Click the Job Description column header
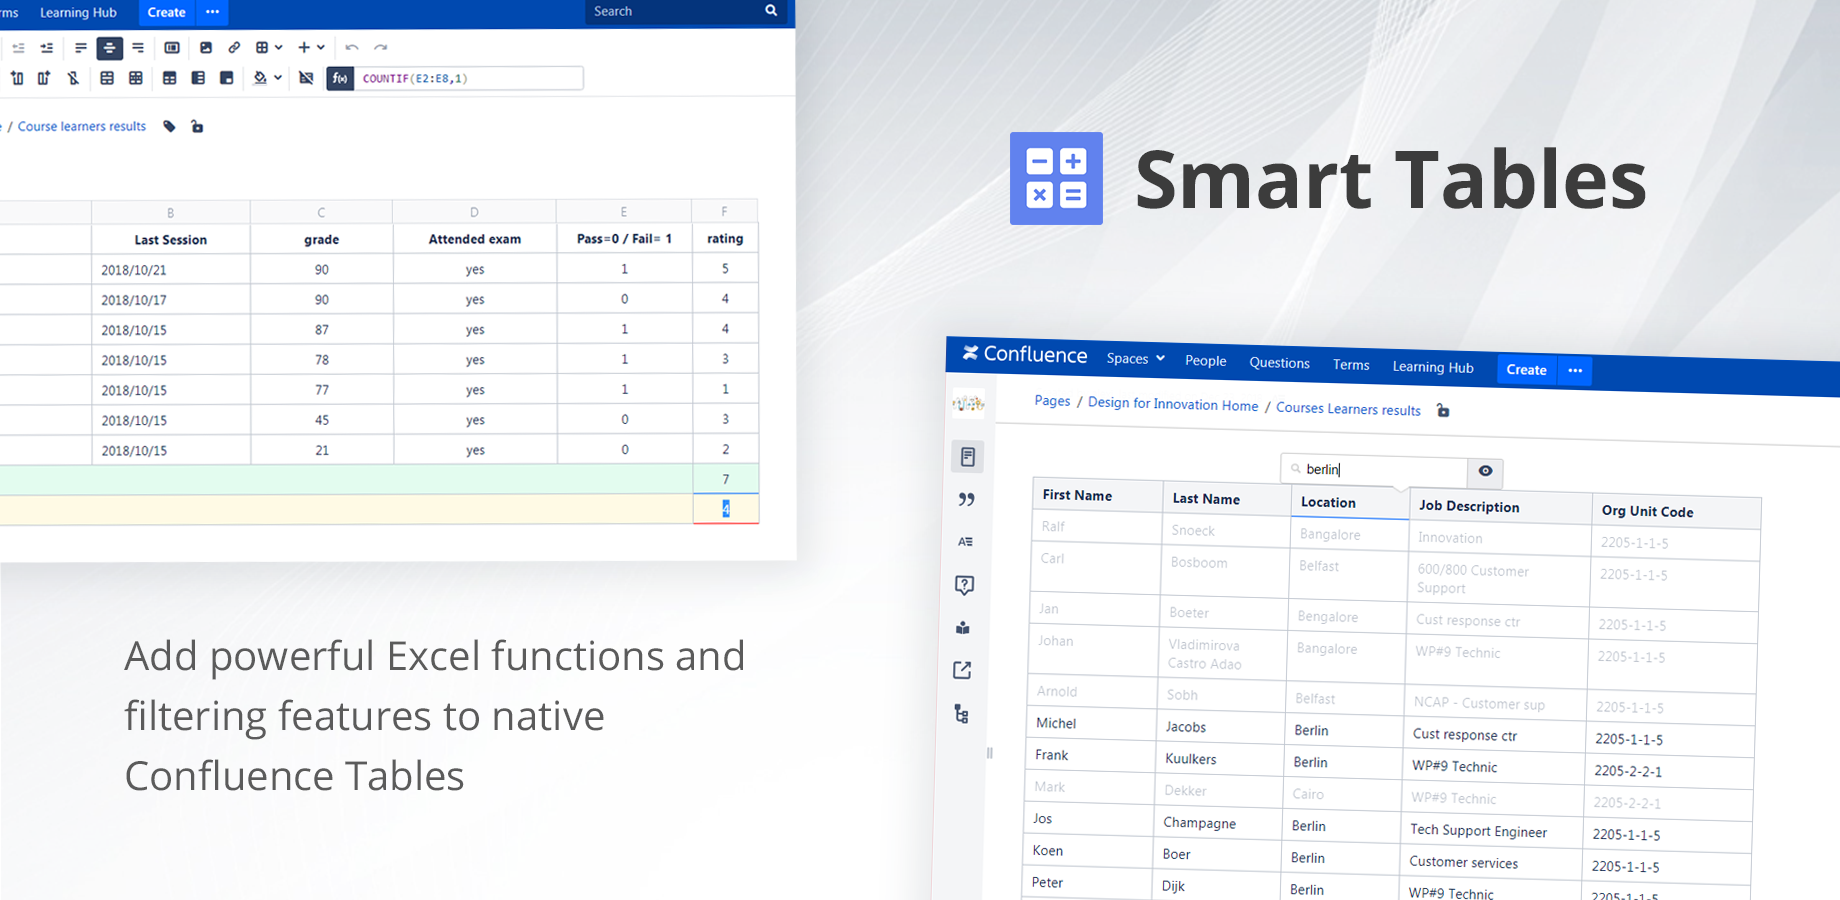 coord(1499,507)
